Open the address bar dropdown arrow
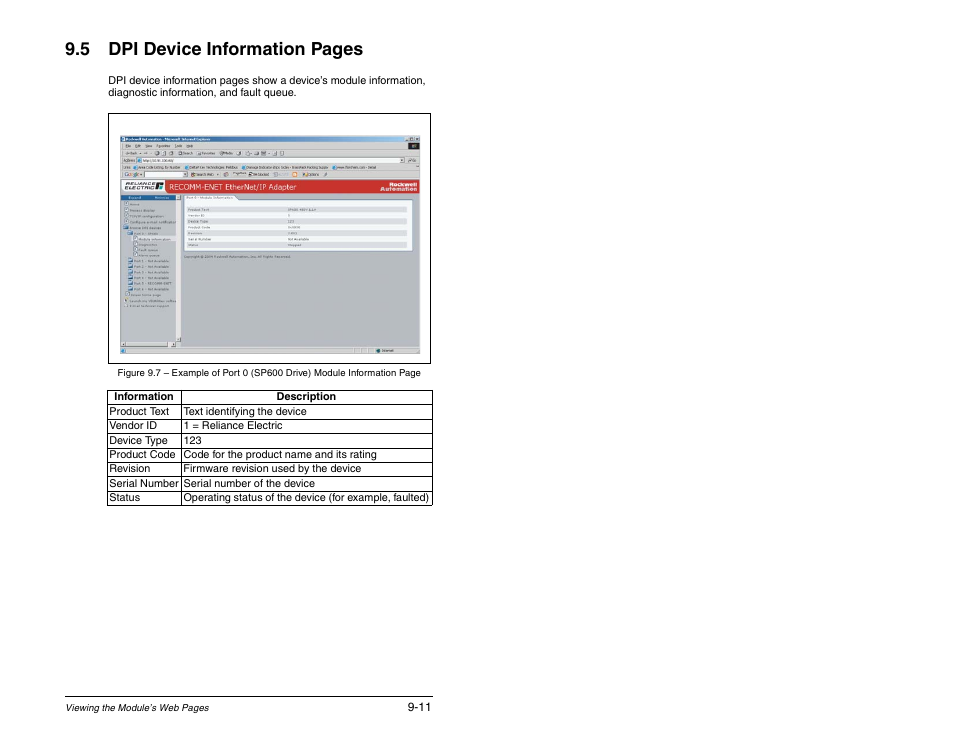 (402, 160)
